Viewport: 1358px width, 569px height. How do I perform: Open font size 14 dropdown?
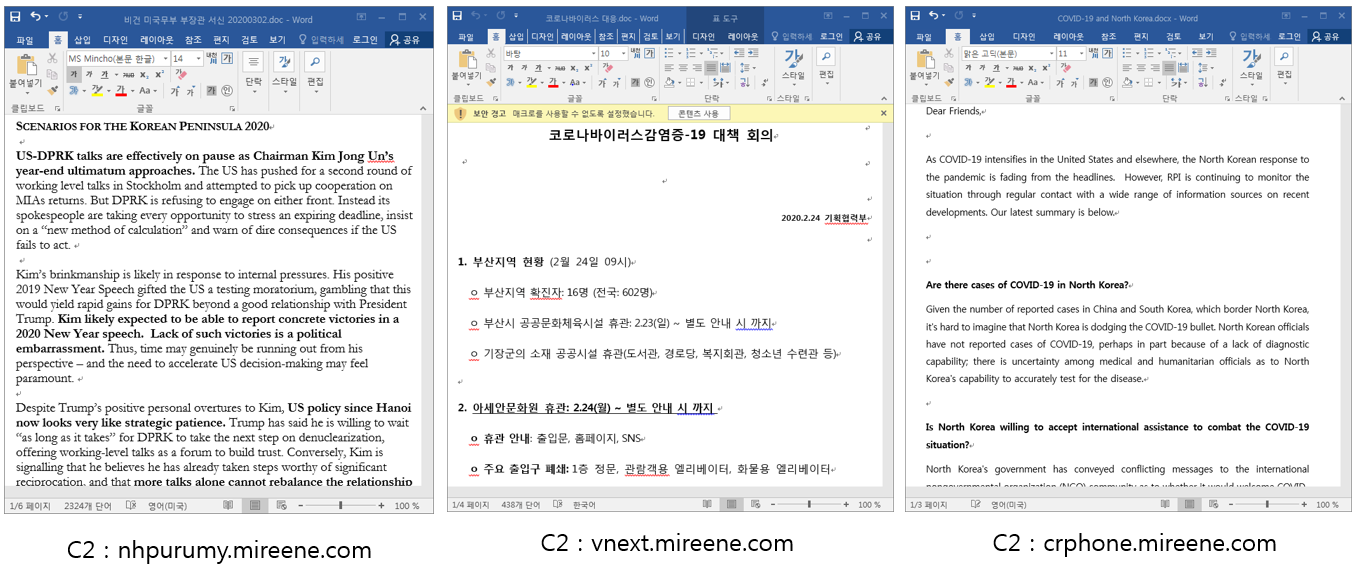pyautogui.click(x=198, y=59)
